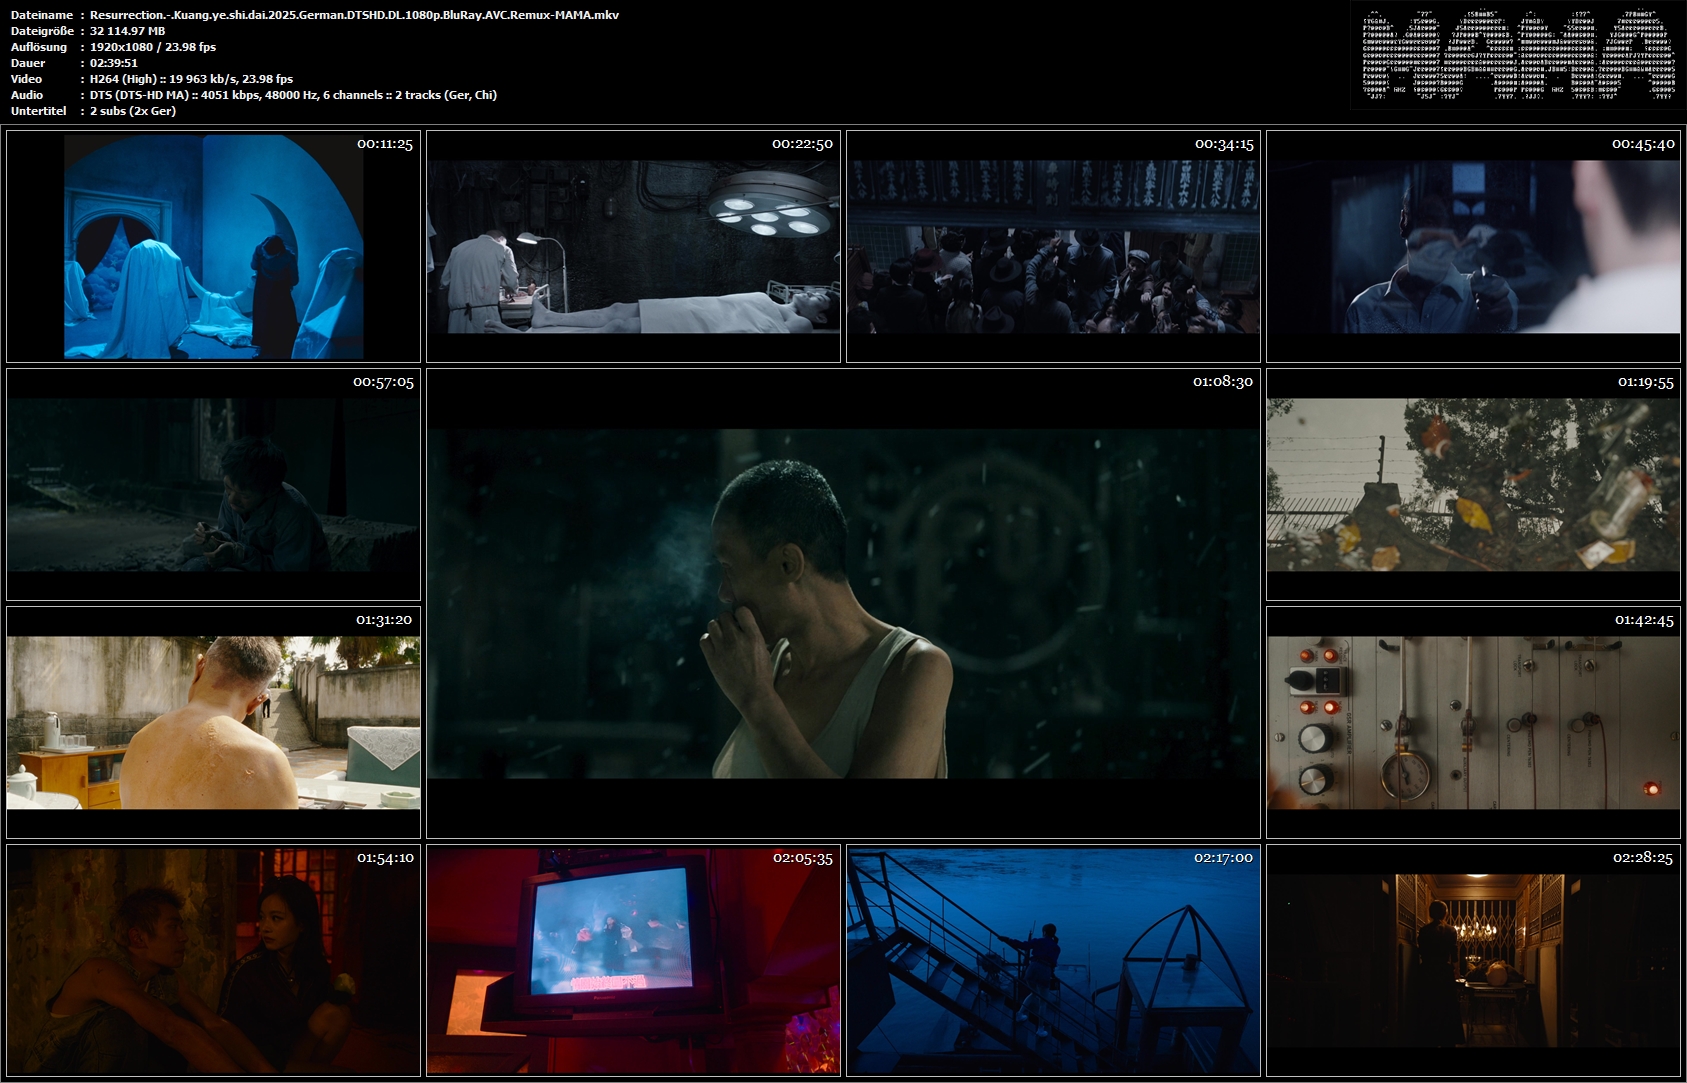Click the file name ending in Remux-MAMA.mkv
The image size is (1687, 1083).
pyautogui.click(x=354, y=15)
